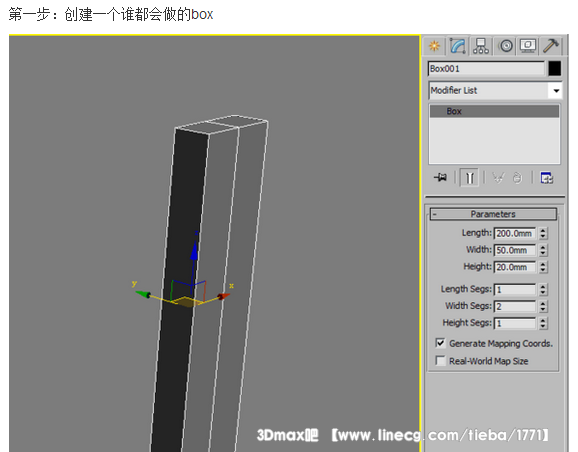Select the Box entry in modifier stack
The height and width of the screenshot is (452, 578).
pos(494,111)
